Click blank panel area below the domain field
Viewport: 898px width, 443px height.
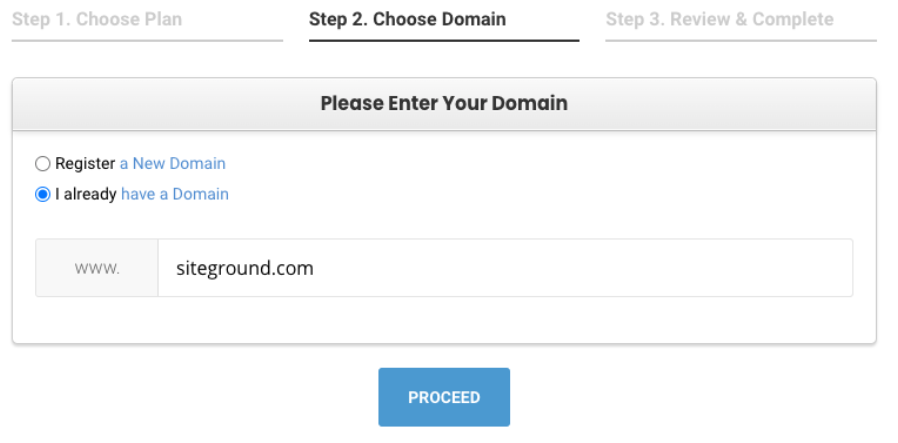(x=444, y=320)
